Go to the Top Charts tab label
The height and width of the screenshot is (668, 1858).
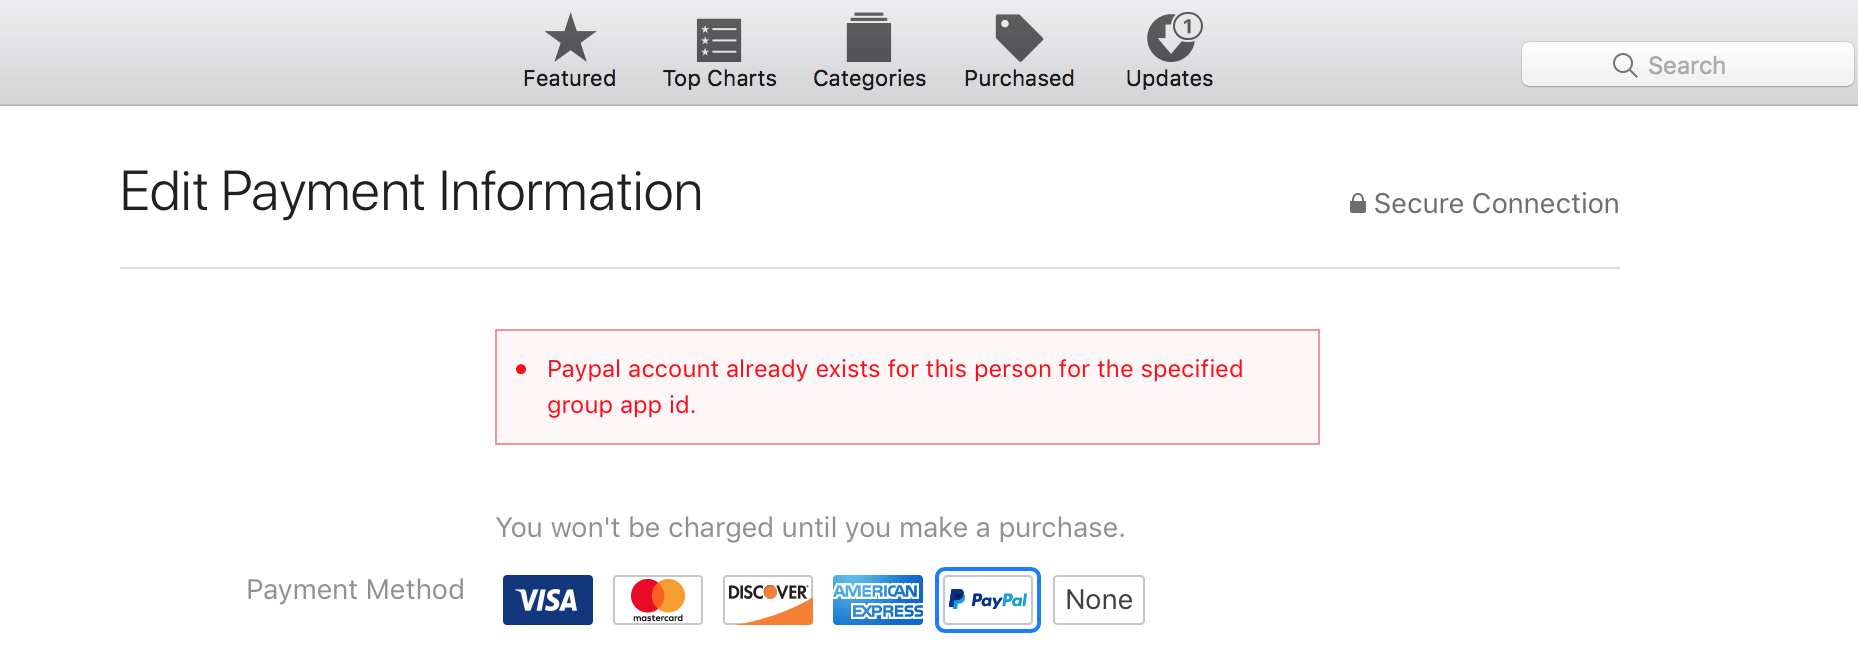pos(719,79)
